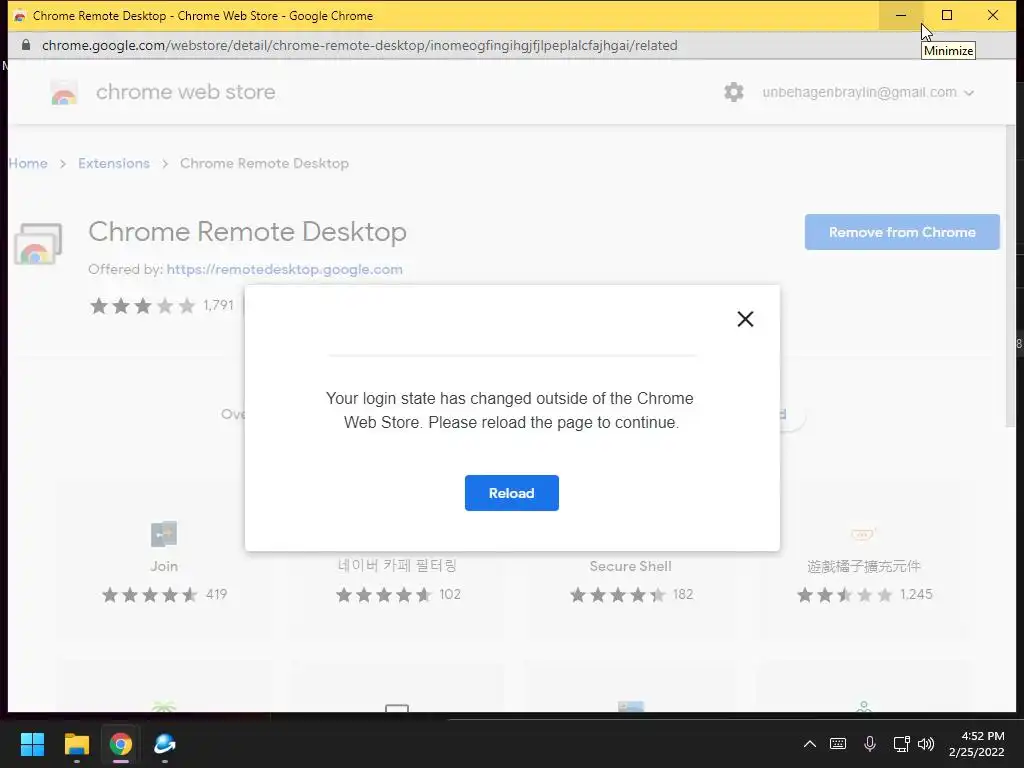The height and width of the screenshot is (768, 1024).
Task: Open the network tray icon
Action: click(901, 744)
